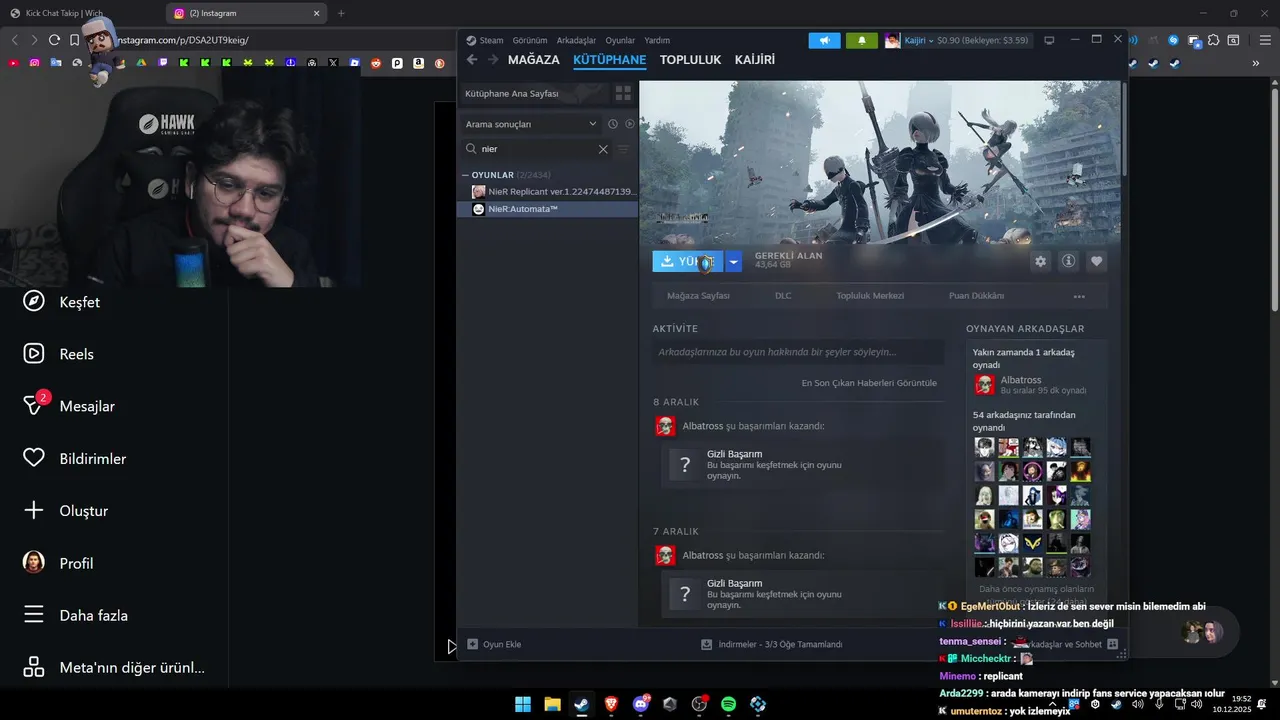The image size is (1280, 720).
Task: Sort library by recent activity clock icon
Action: [613, 124]
